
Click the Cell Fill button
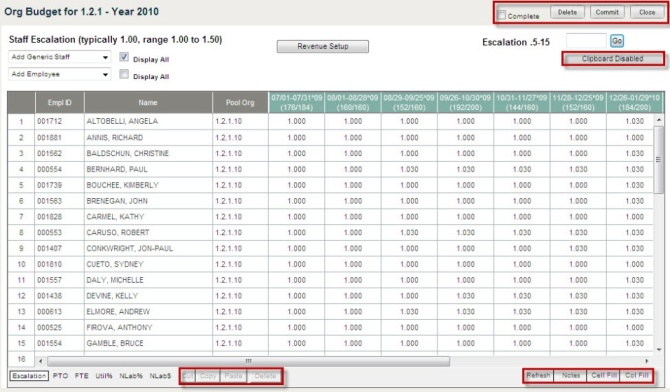click(603, 375)
